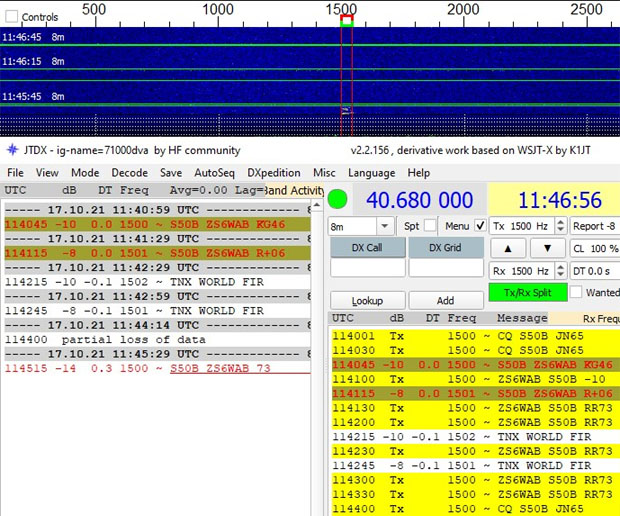Open the Help menu
Viewport: 620px width, 516px height.
click(x=419, y=173)
